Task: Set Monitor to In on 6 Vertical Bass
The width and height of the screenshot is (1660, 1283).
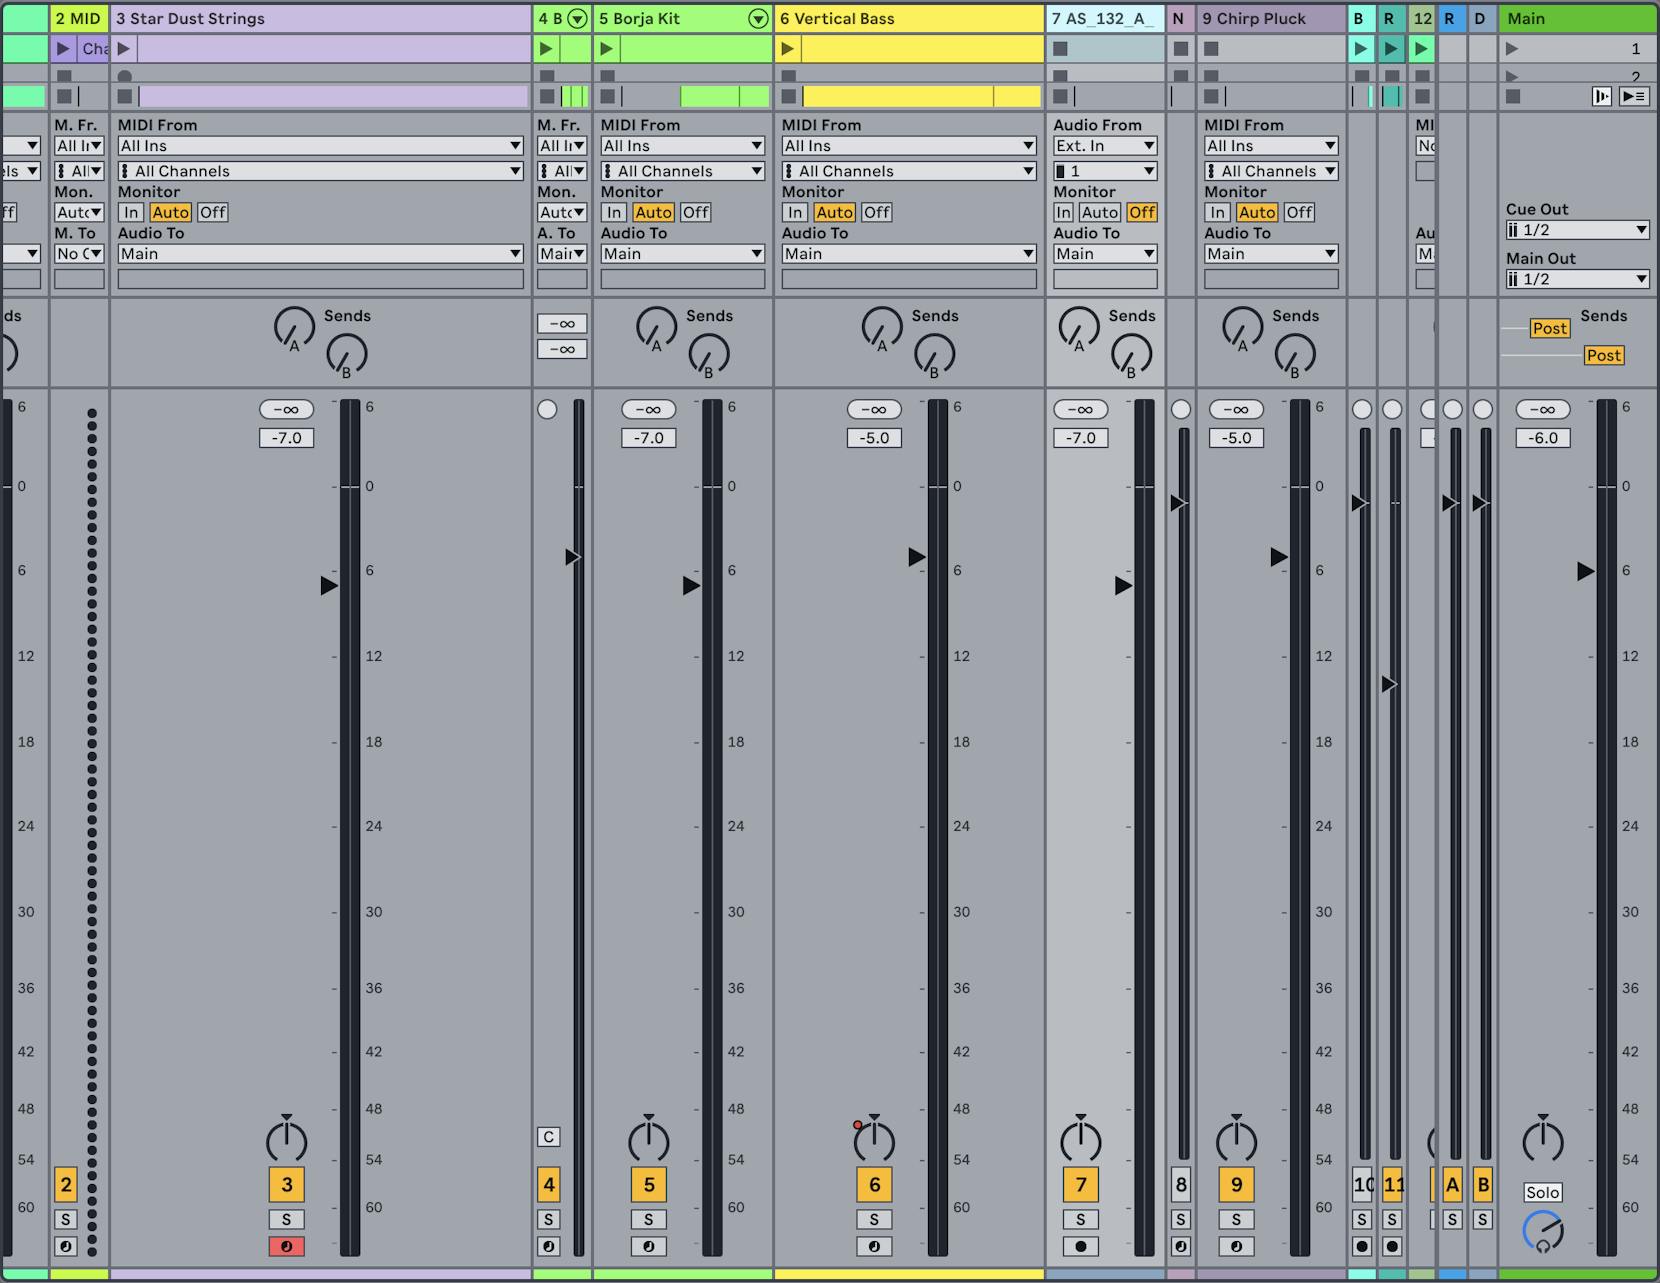Action: (x=795, y=212)
